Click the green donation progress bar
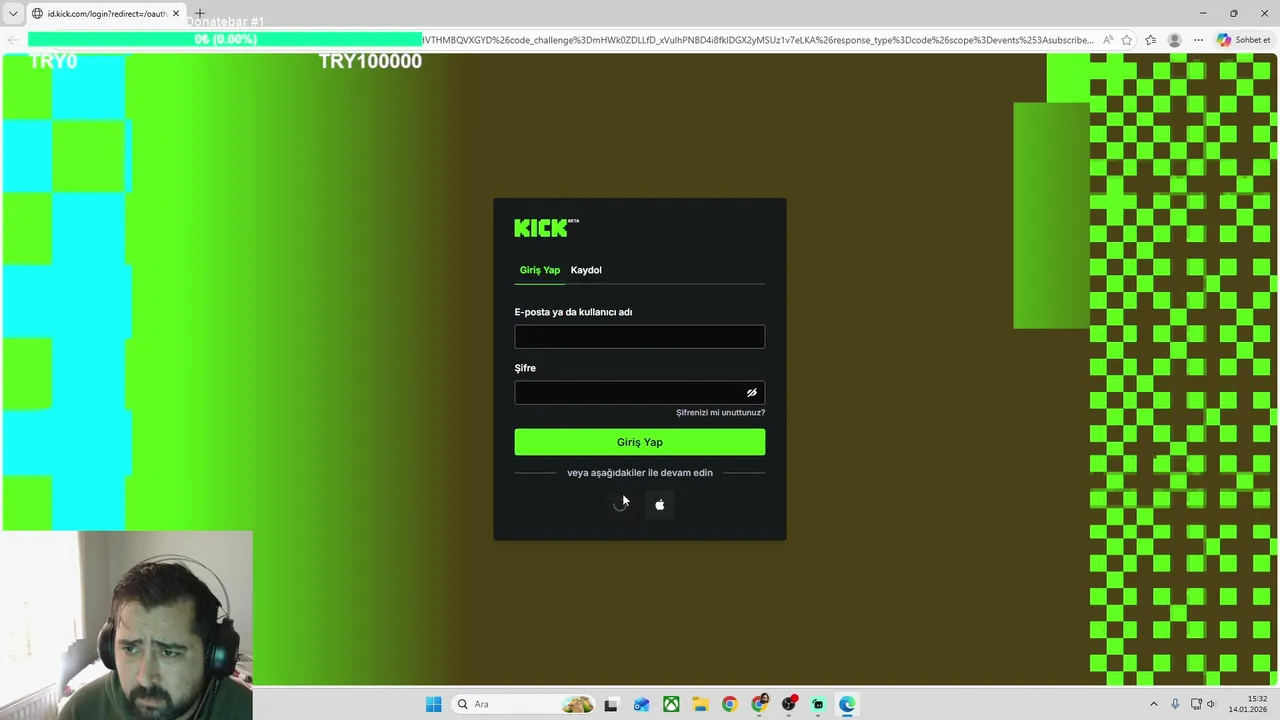The height and width of the screenshot is (720, 1280). tap(225, 39)
